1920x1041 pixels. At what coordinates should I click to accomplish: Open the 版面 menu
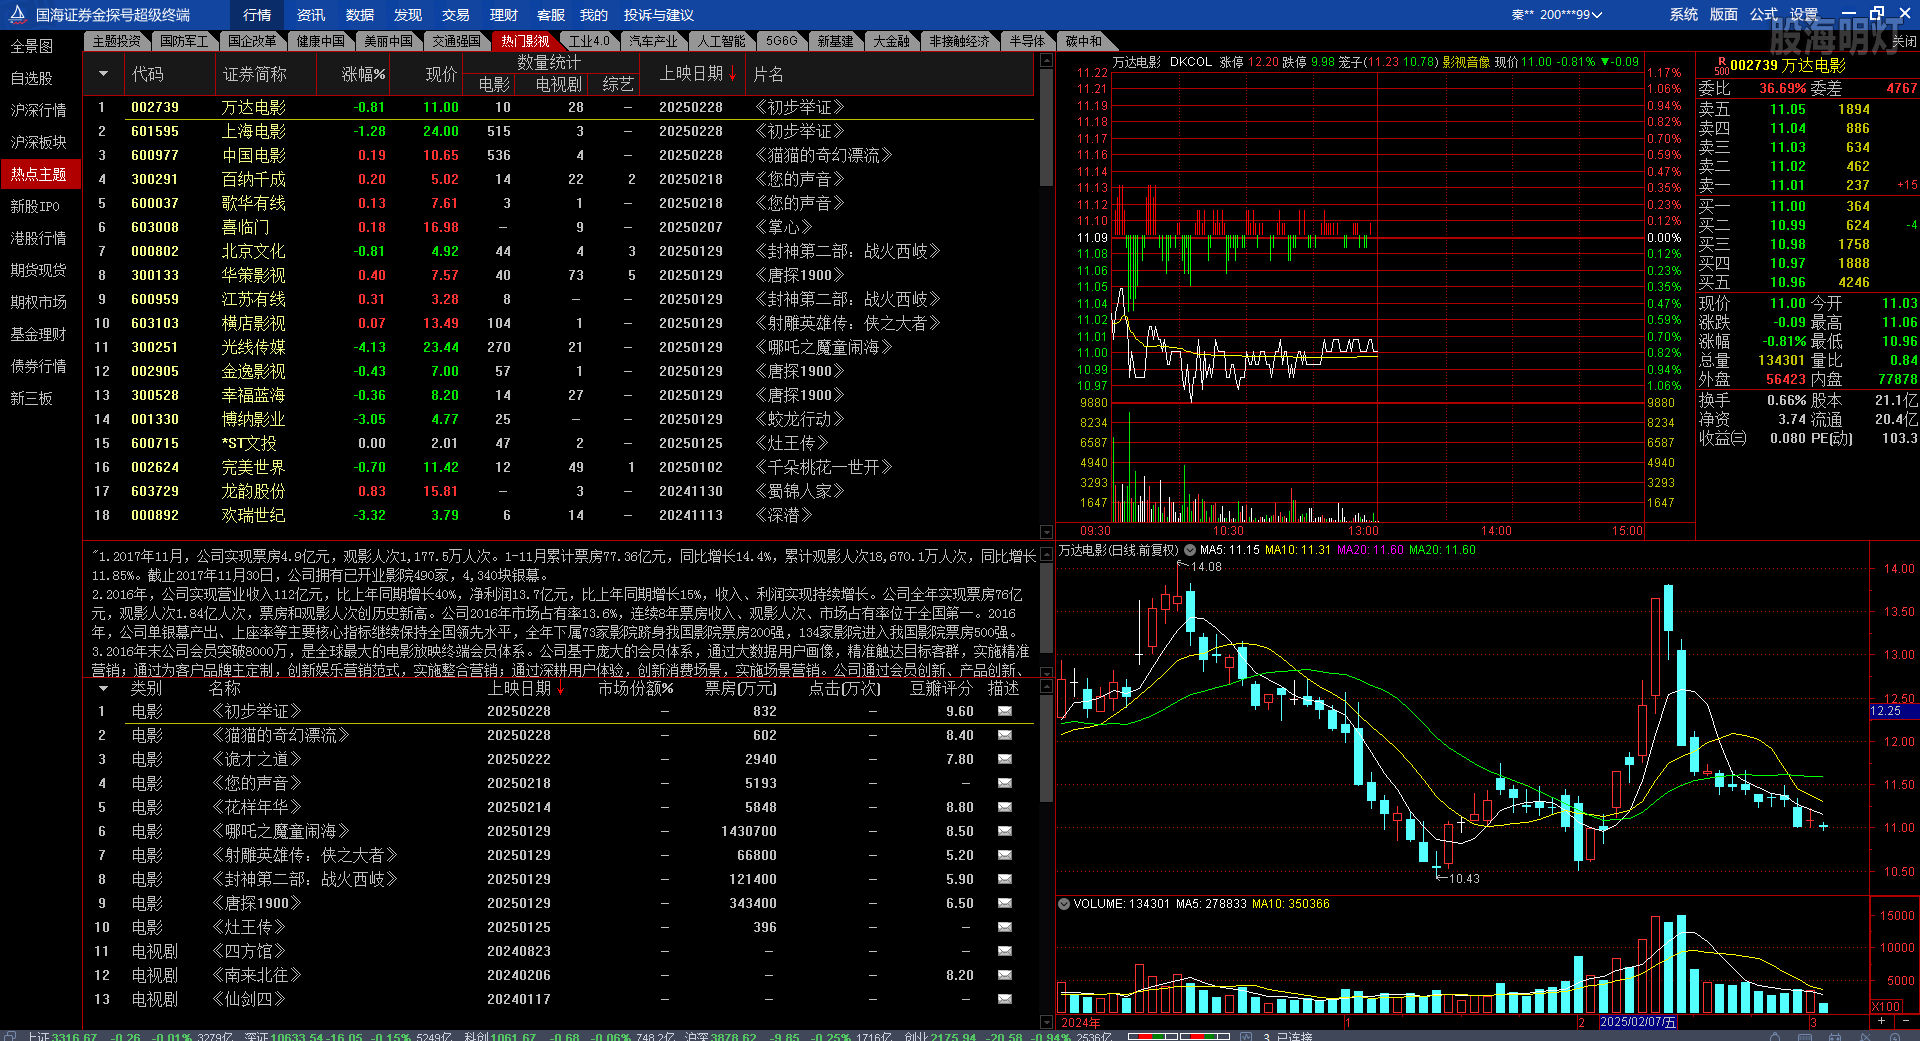pos(1724,14)
